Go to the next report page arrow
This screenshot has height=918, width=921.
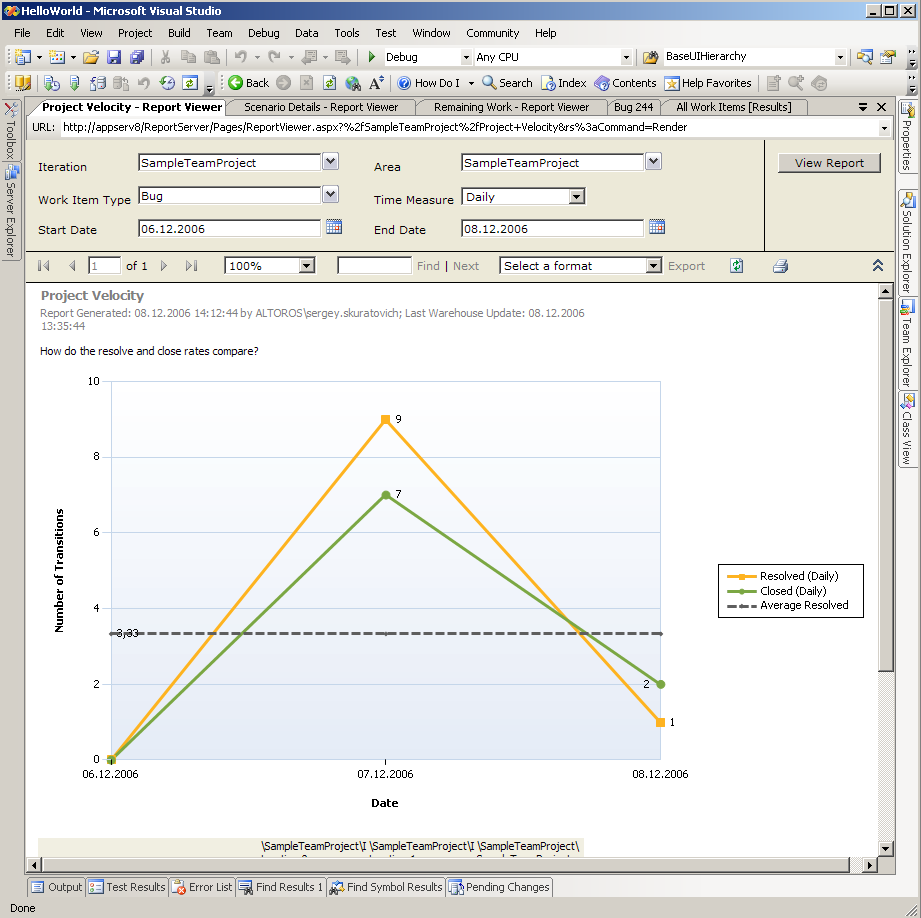point(164,266)
